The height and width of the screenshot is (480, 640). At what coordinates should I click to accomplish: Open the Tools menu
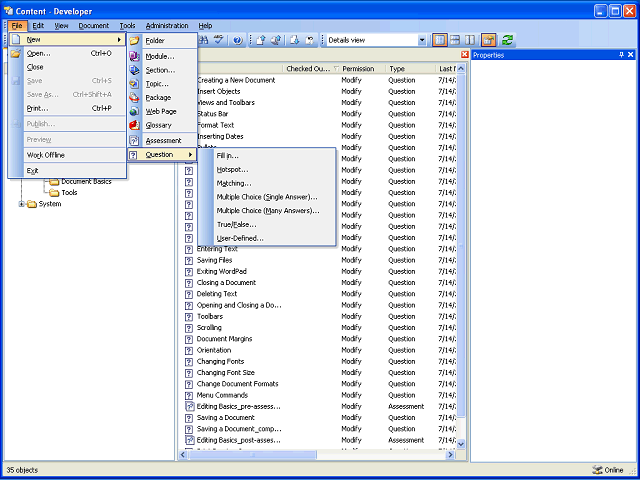(x=127, y=26)
